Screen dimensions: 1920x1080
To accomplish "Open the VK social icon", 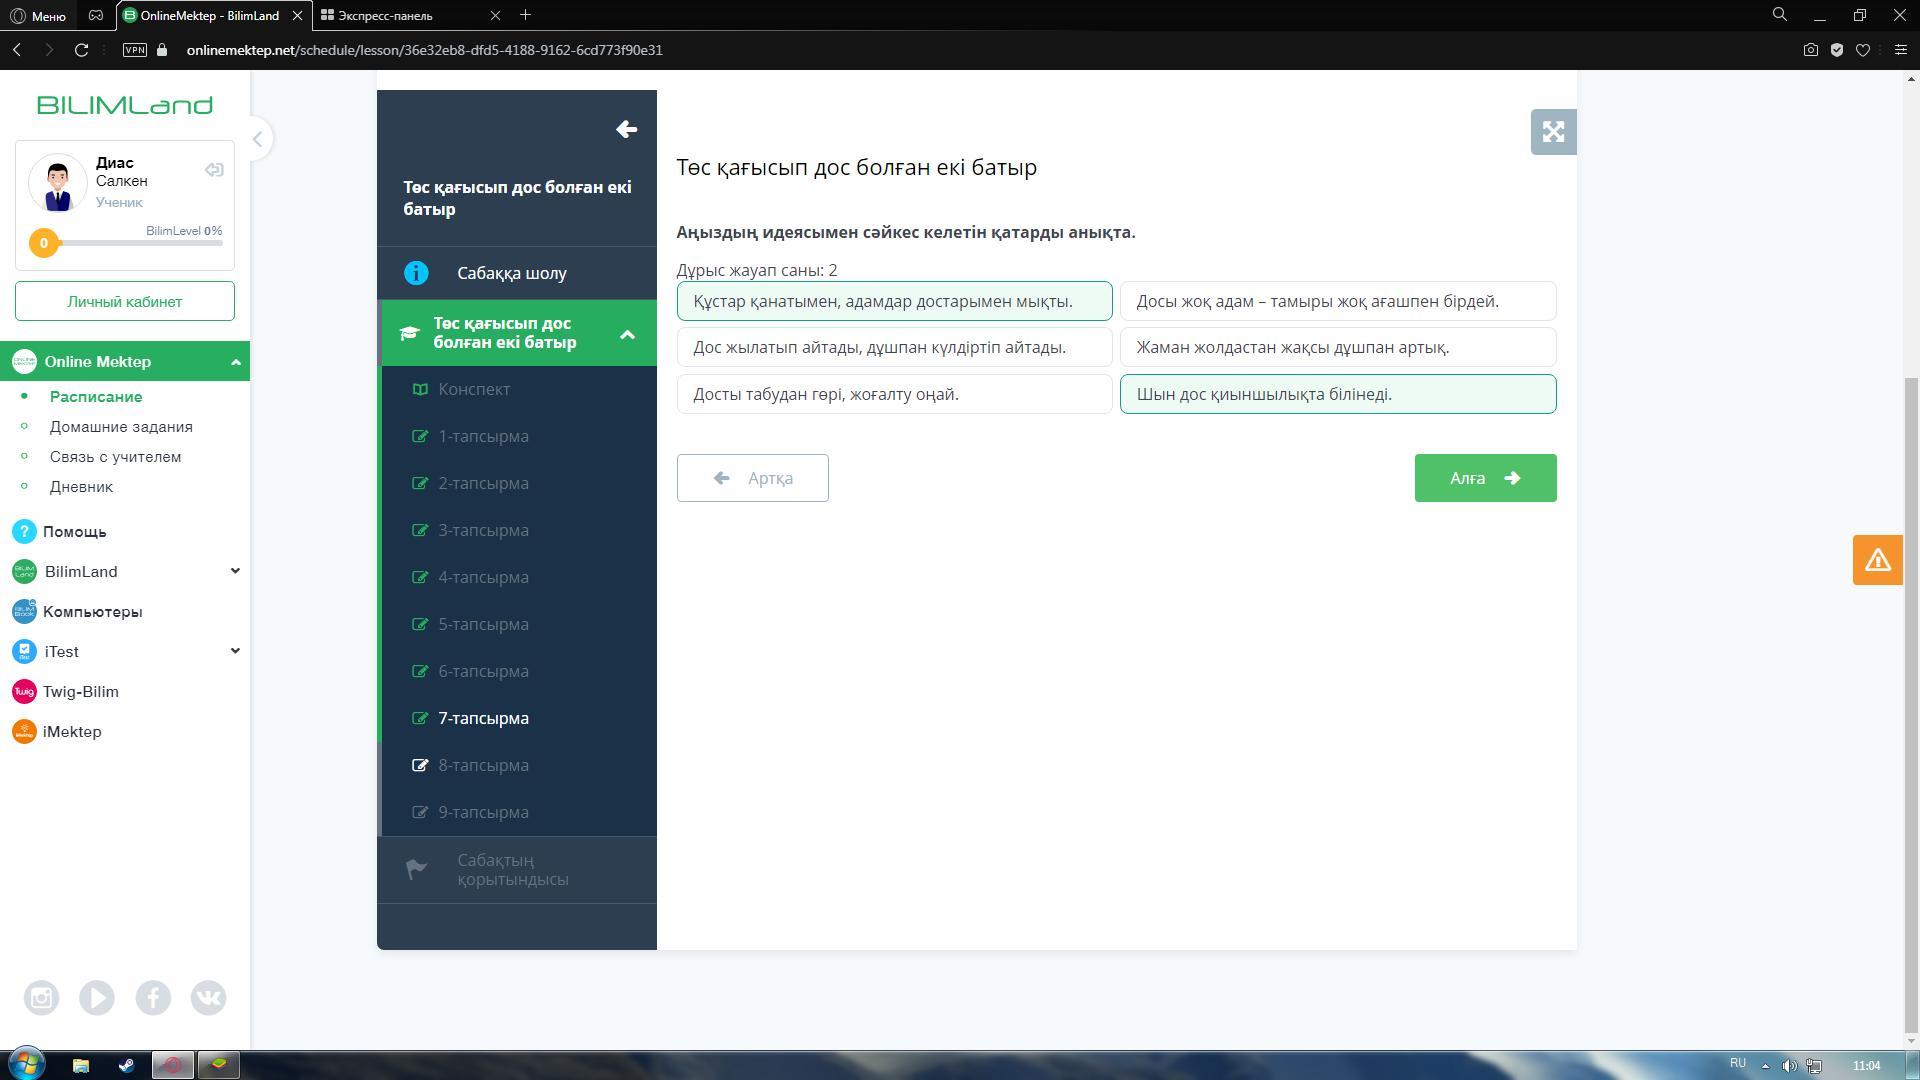I will (x=208, y=998).
